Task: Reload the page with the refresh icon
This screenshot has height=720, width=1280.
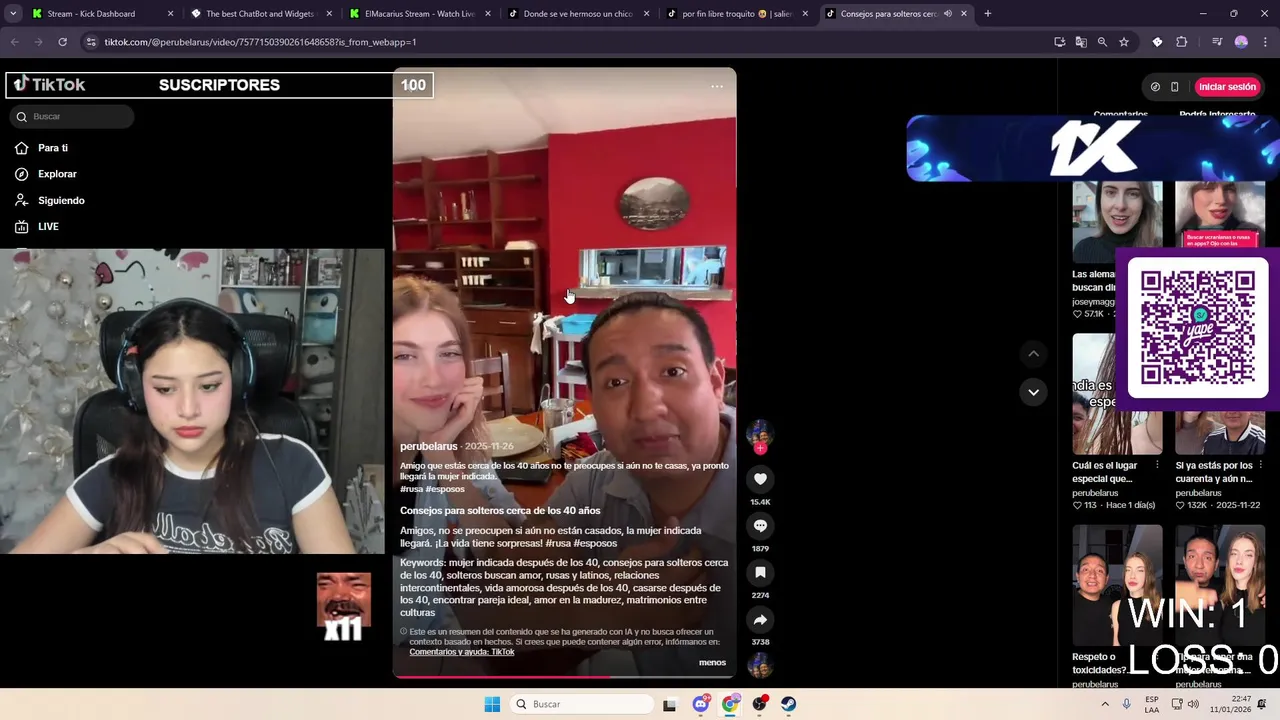Action: coord(62,42)
